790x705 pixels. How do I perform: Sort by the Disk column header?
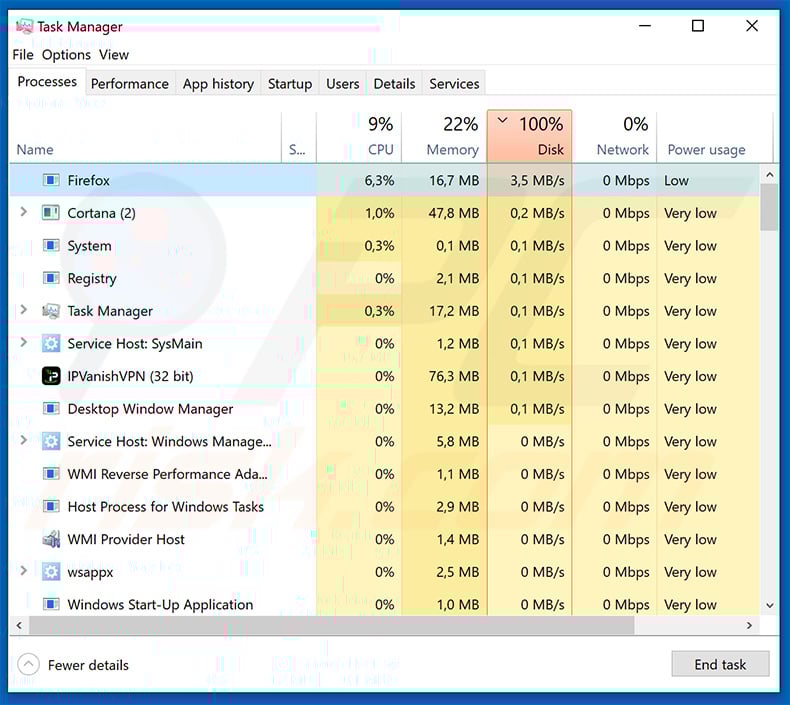[x=529, y=137]
